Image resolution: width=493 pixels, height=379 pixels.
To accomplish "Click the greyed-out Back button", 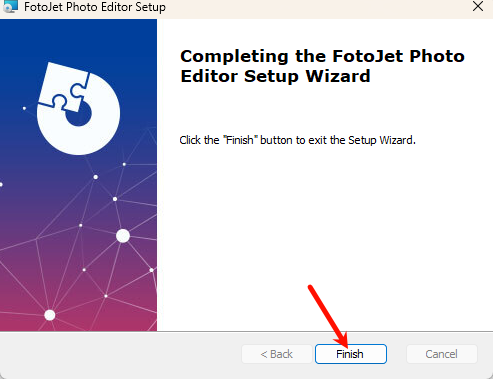I will pyautogui.click(x=277, y=354).
